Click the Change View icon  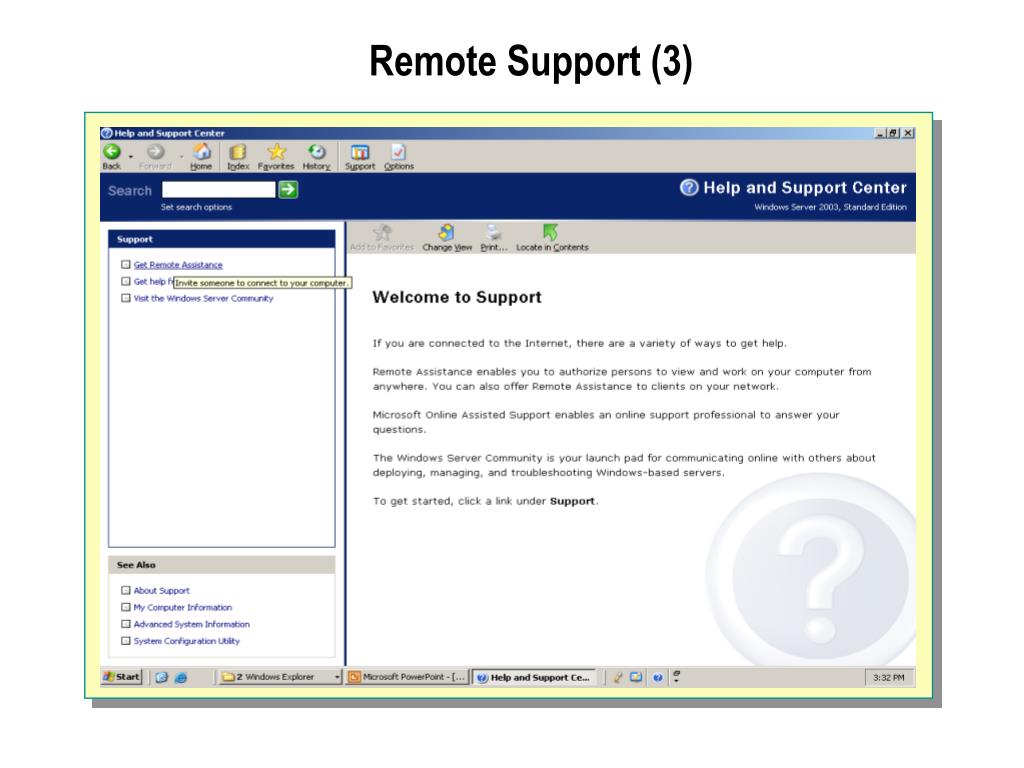pyautogui.click(x=447, y=233)
